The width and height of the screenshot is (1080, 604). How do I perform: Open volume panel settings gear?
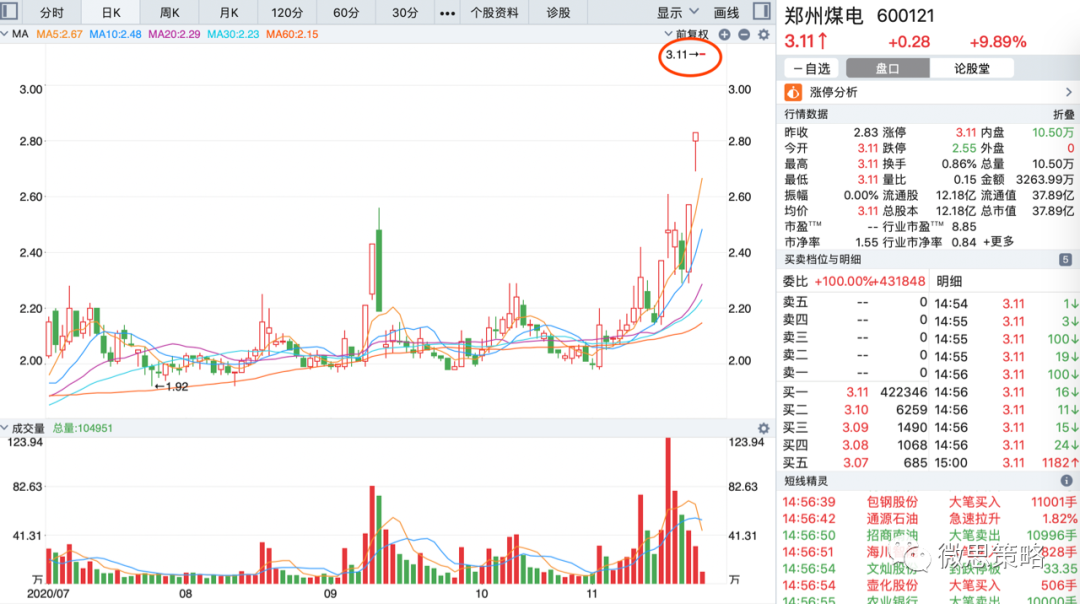764,429
